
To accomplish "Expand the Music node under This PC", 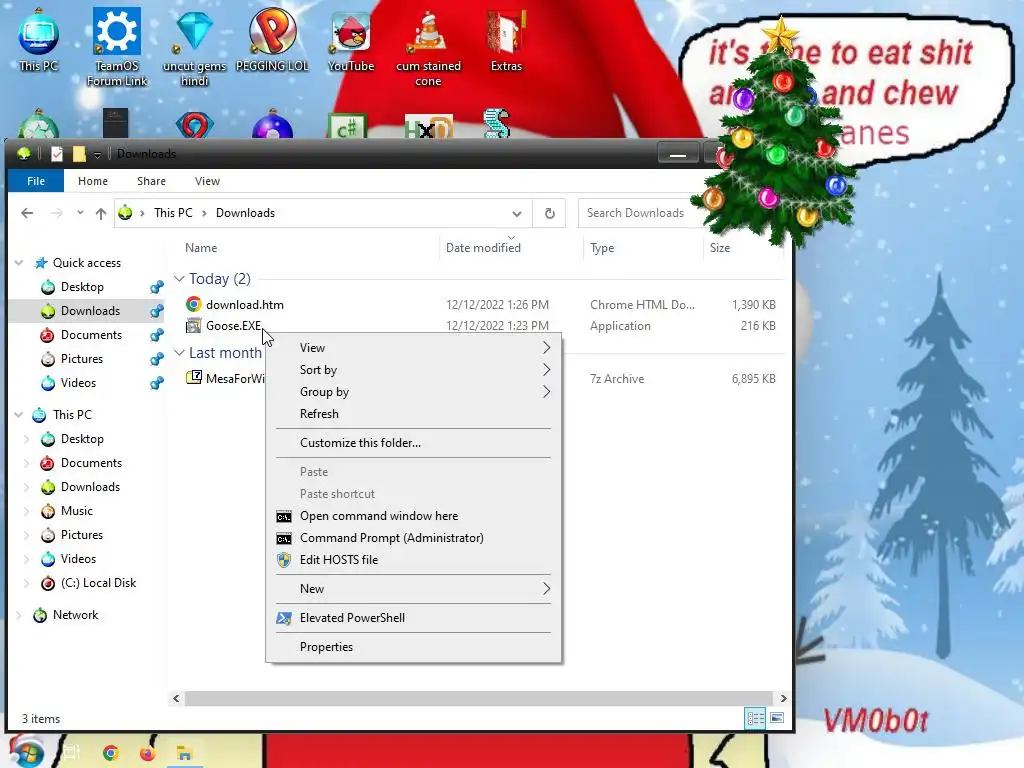I will pos(27,511).
